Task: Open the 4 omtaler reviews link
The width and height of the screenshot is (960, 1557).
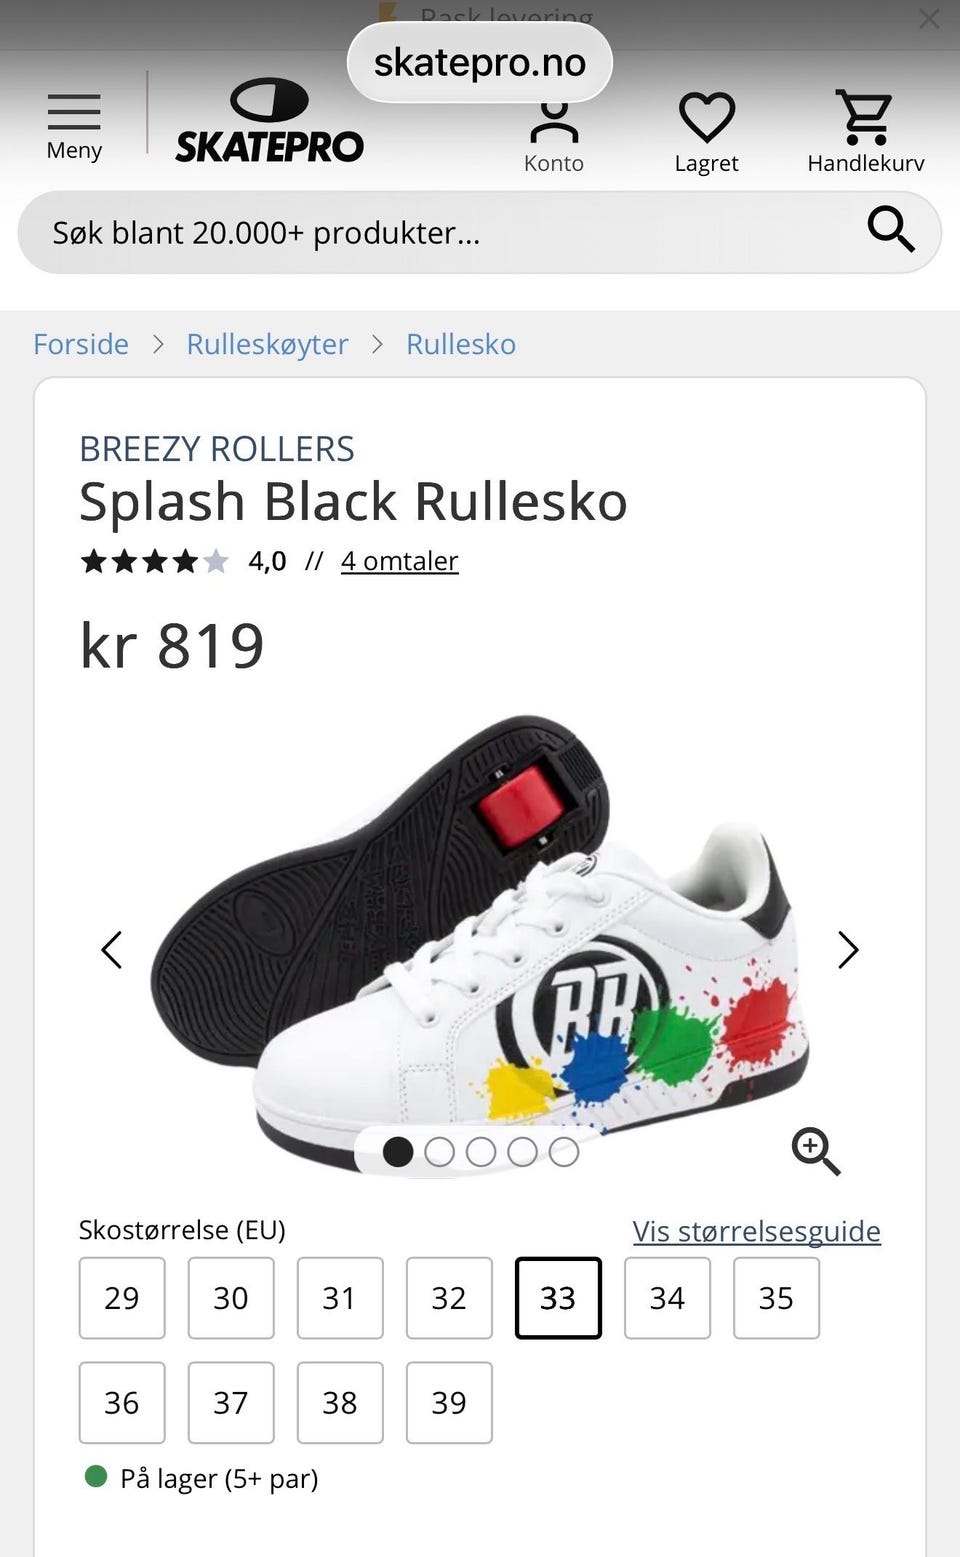Action: (x=399, y=561)
